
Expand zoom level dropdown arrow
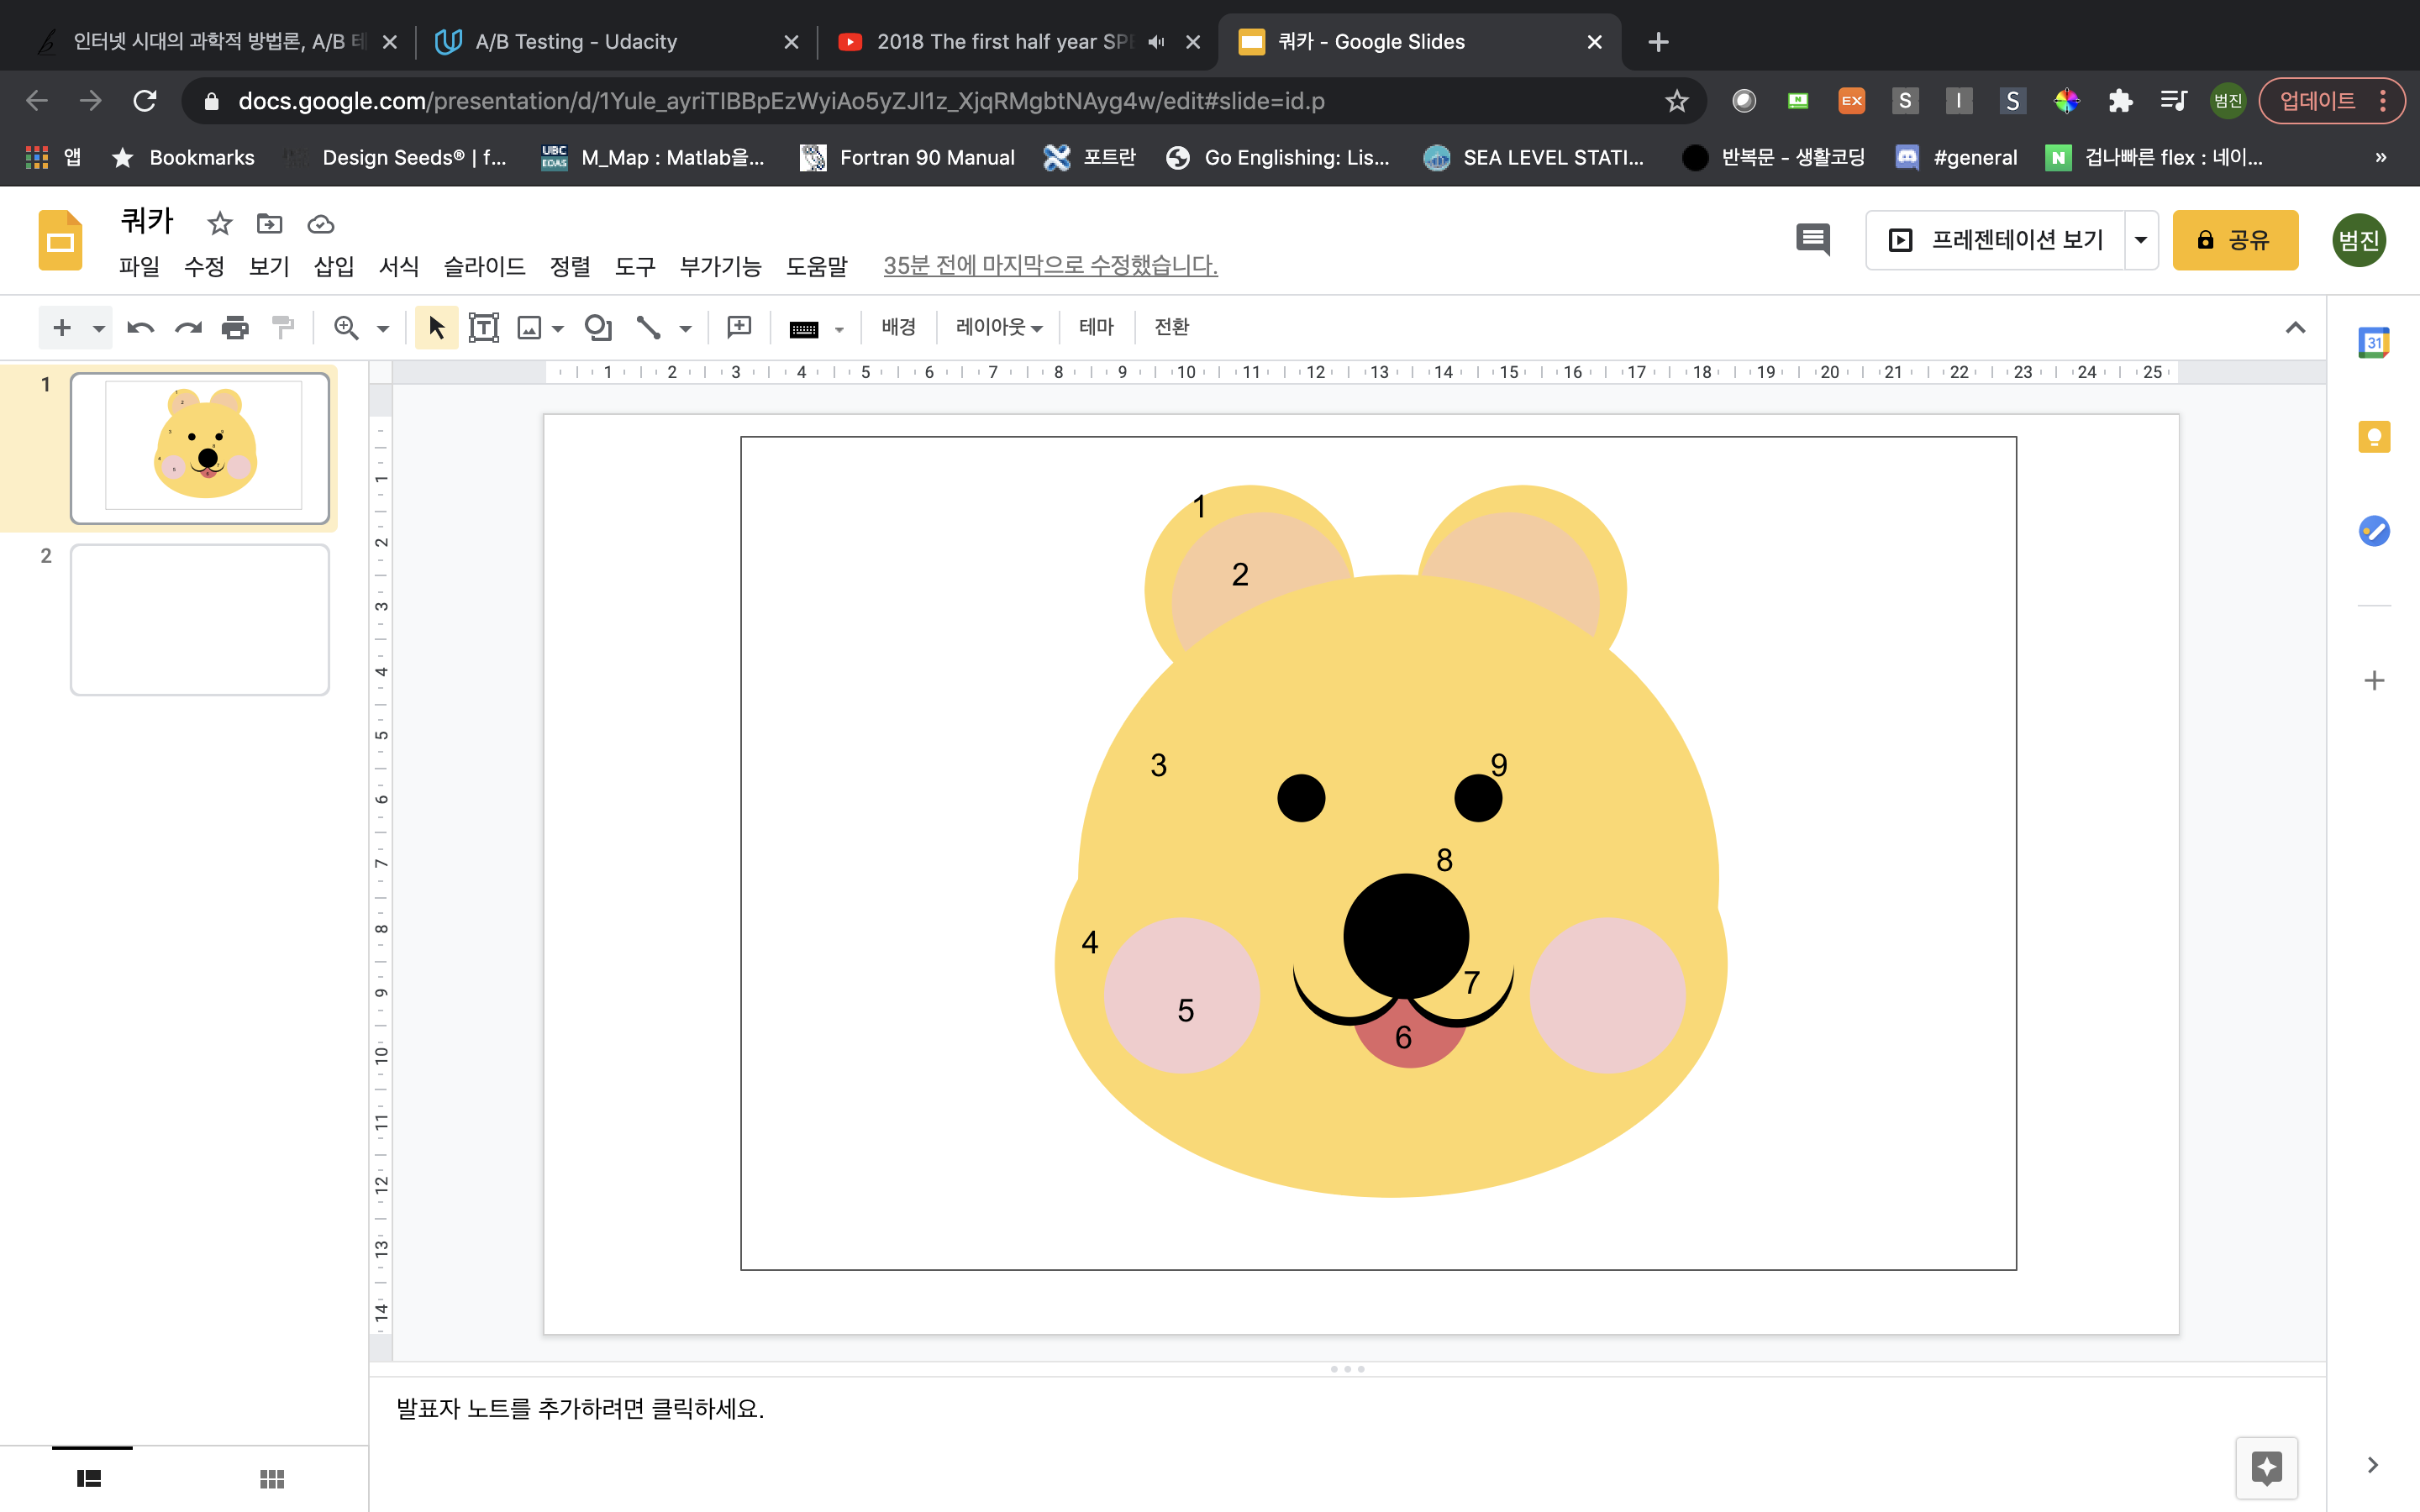pos(383,328)
